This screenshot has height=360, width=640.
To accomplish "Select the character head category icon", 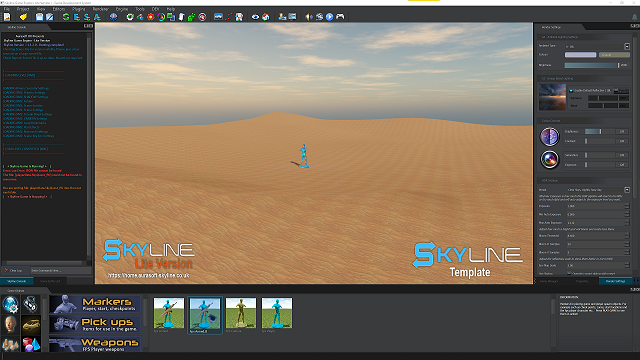I will (x=10, y=324).
